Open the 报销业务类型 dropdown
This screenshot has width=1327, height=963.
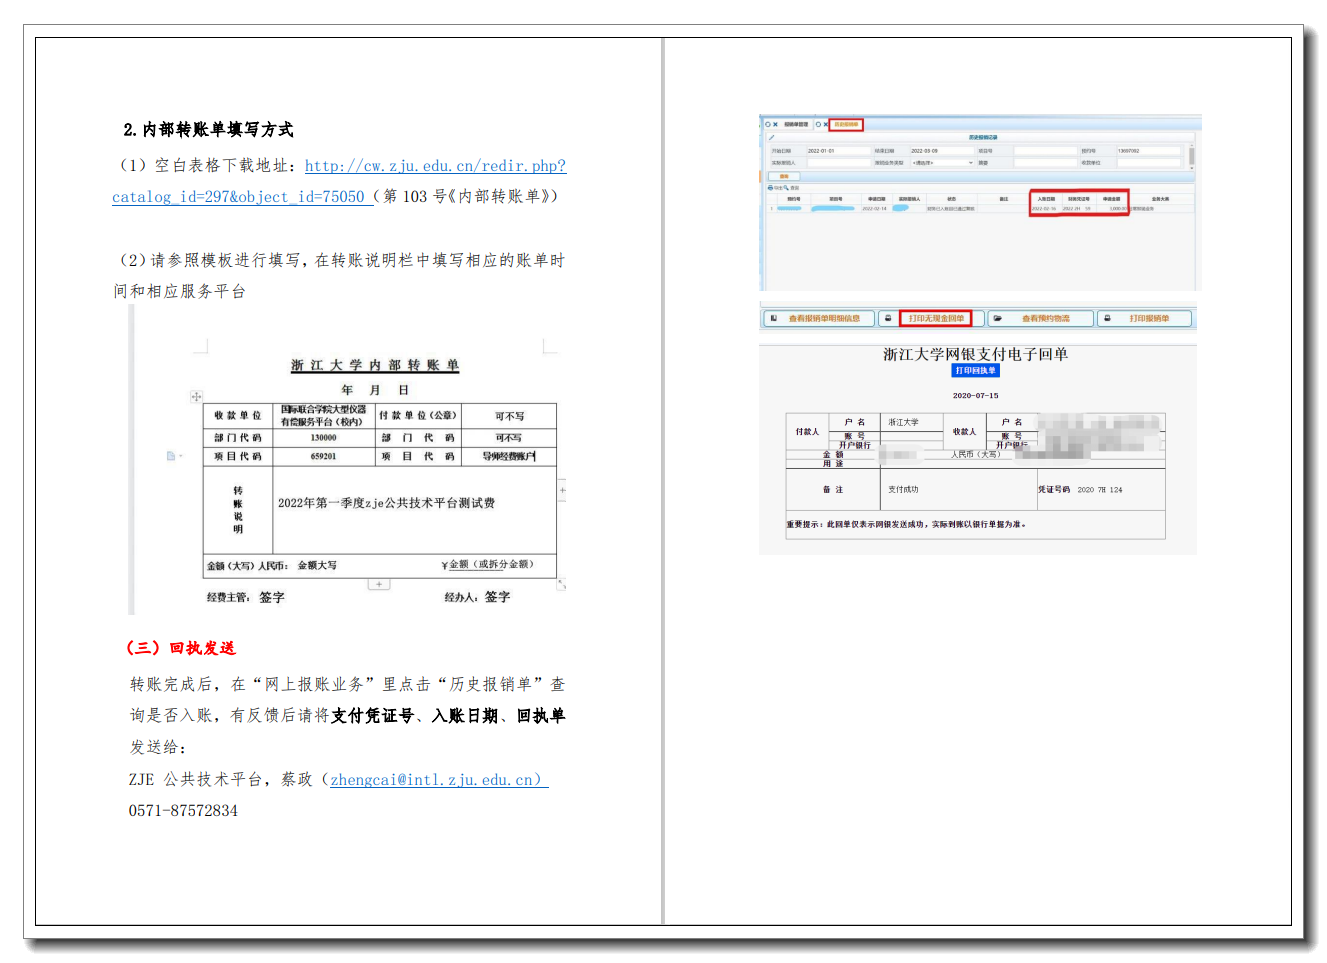[x=940, y=162]
